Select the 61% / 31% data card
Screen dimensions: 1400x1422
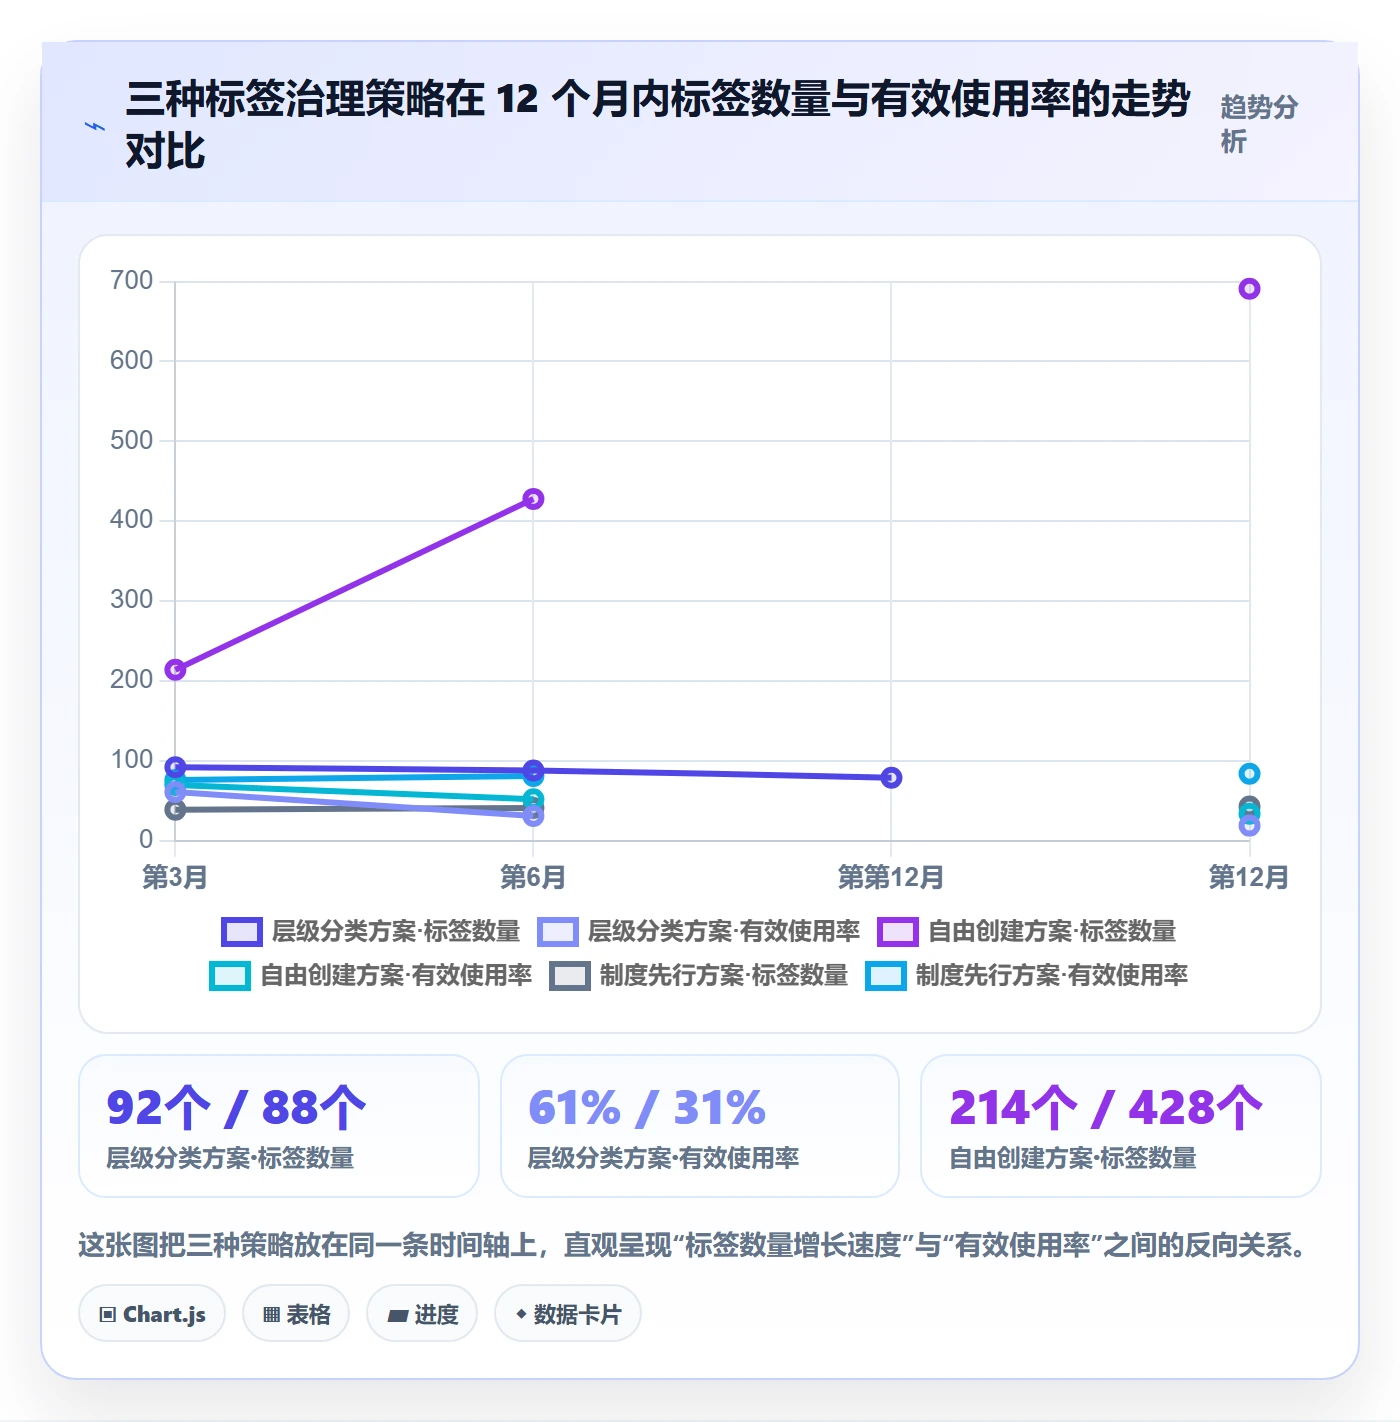coord(700,1126)
